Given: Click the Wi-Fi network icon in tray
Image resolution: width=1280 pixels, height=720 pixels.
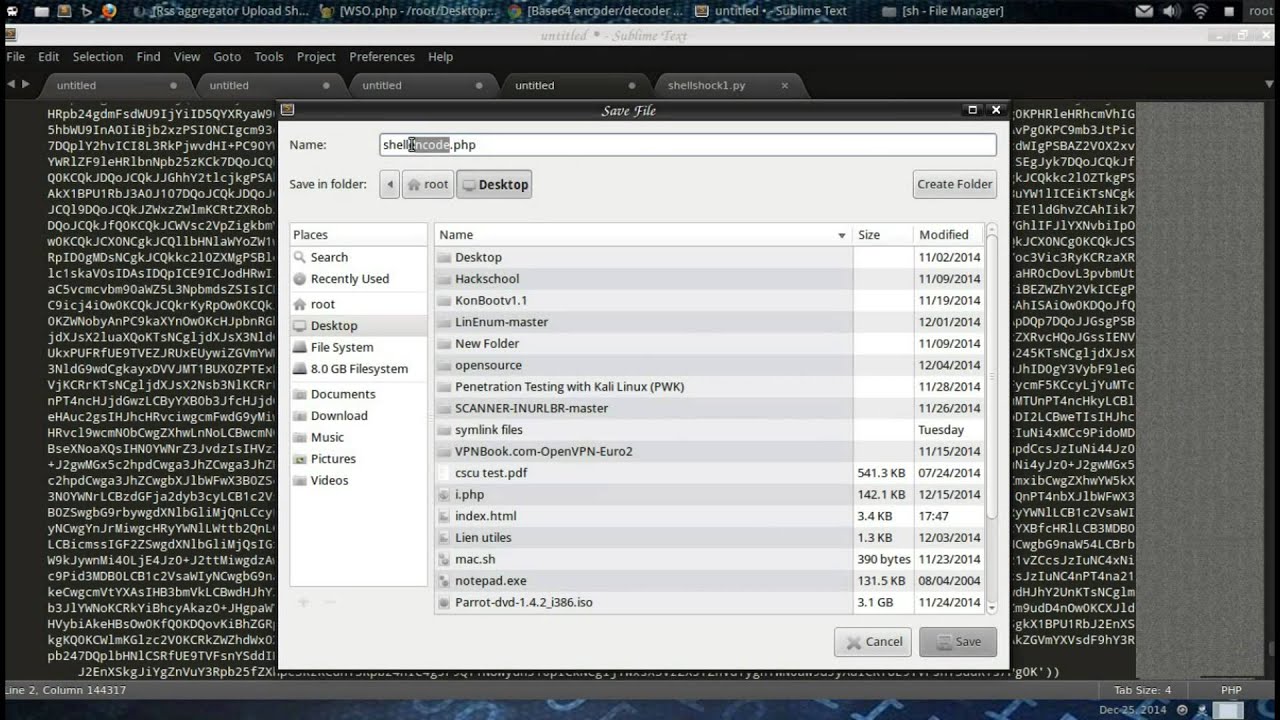Looking at the screenshot, I should coord(1201,11).
